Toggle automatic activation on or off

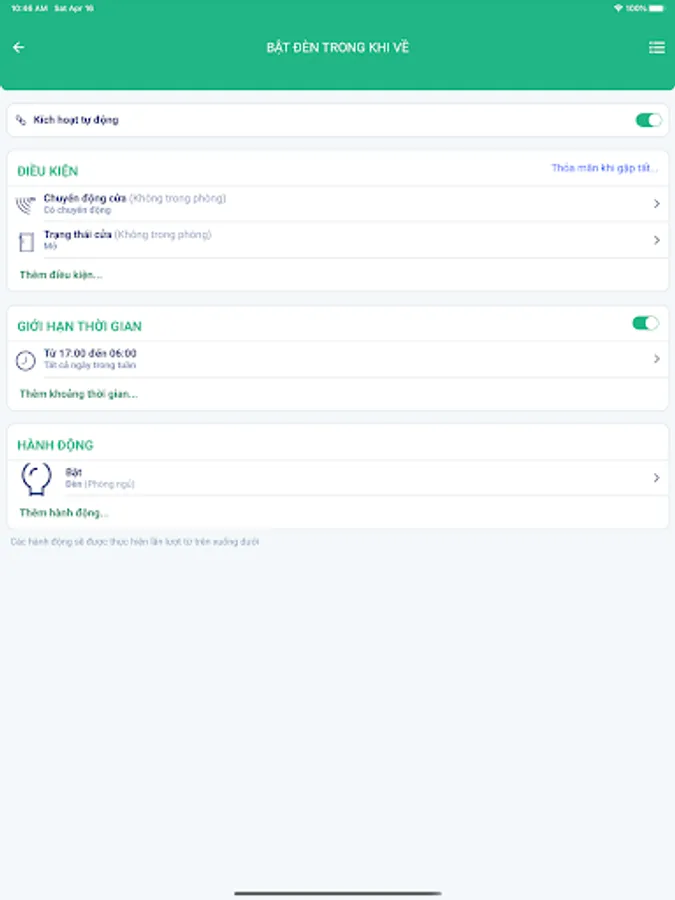(x=648, y=119)
